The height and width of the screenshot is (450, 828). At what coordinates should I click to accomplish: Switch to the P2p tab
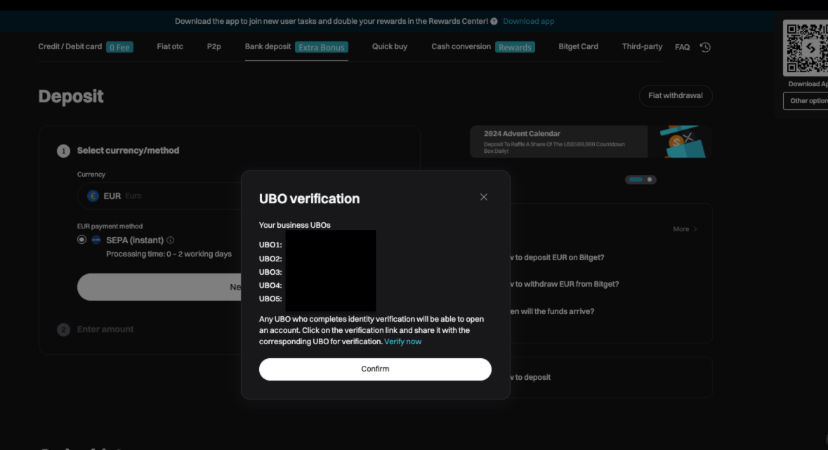[x=214, y=46]
